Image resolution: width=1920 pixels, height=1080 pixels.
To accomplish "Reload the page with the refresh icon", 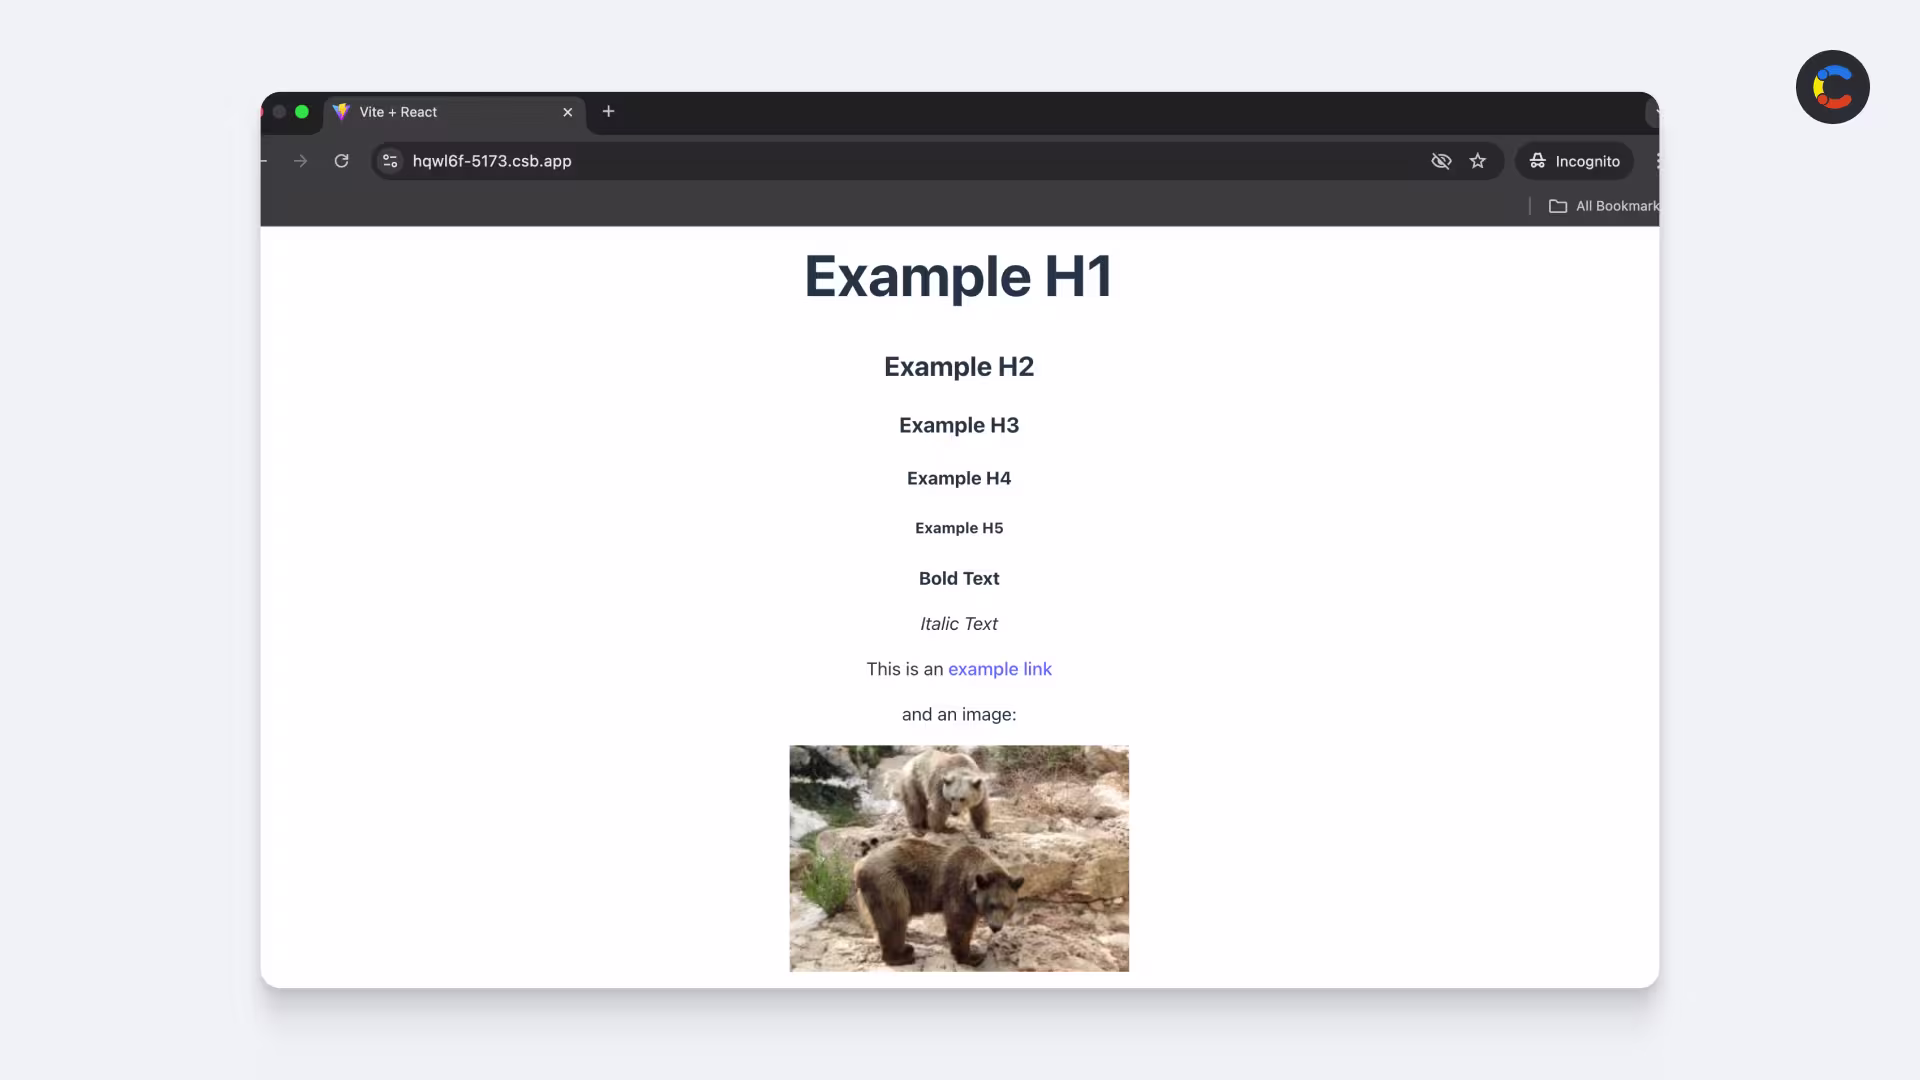I will (x=341, y=161).
